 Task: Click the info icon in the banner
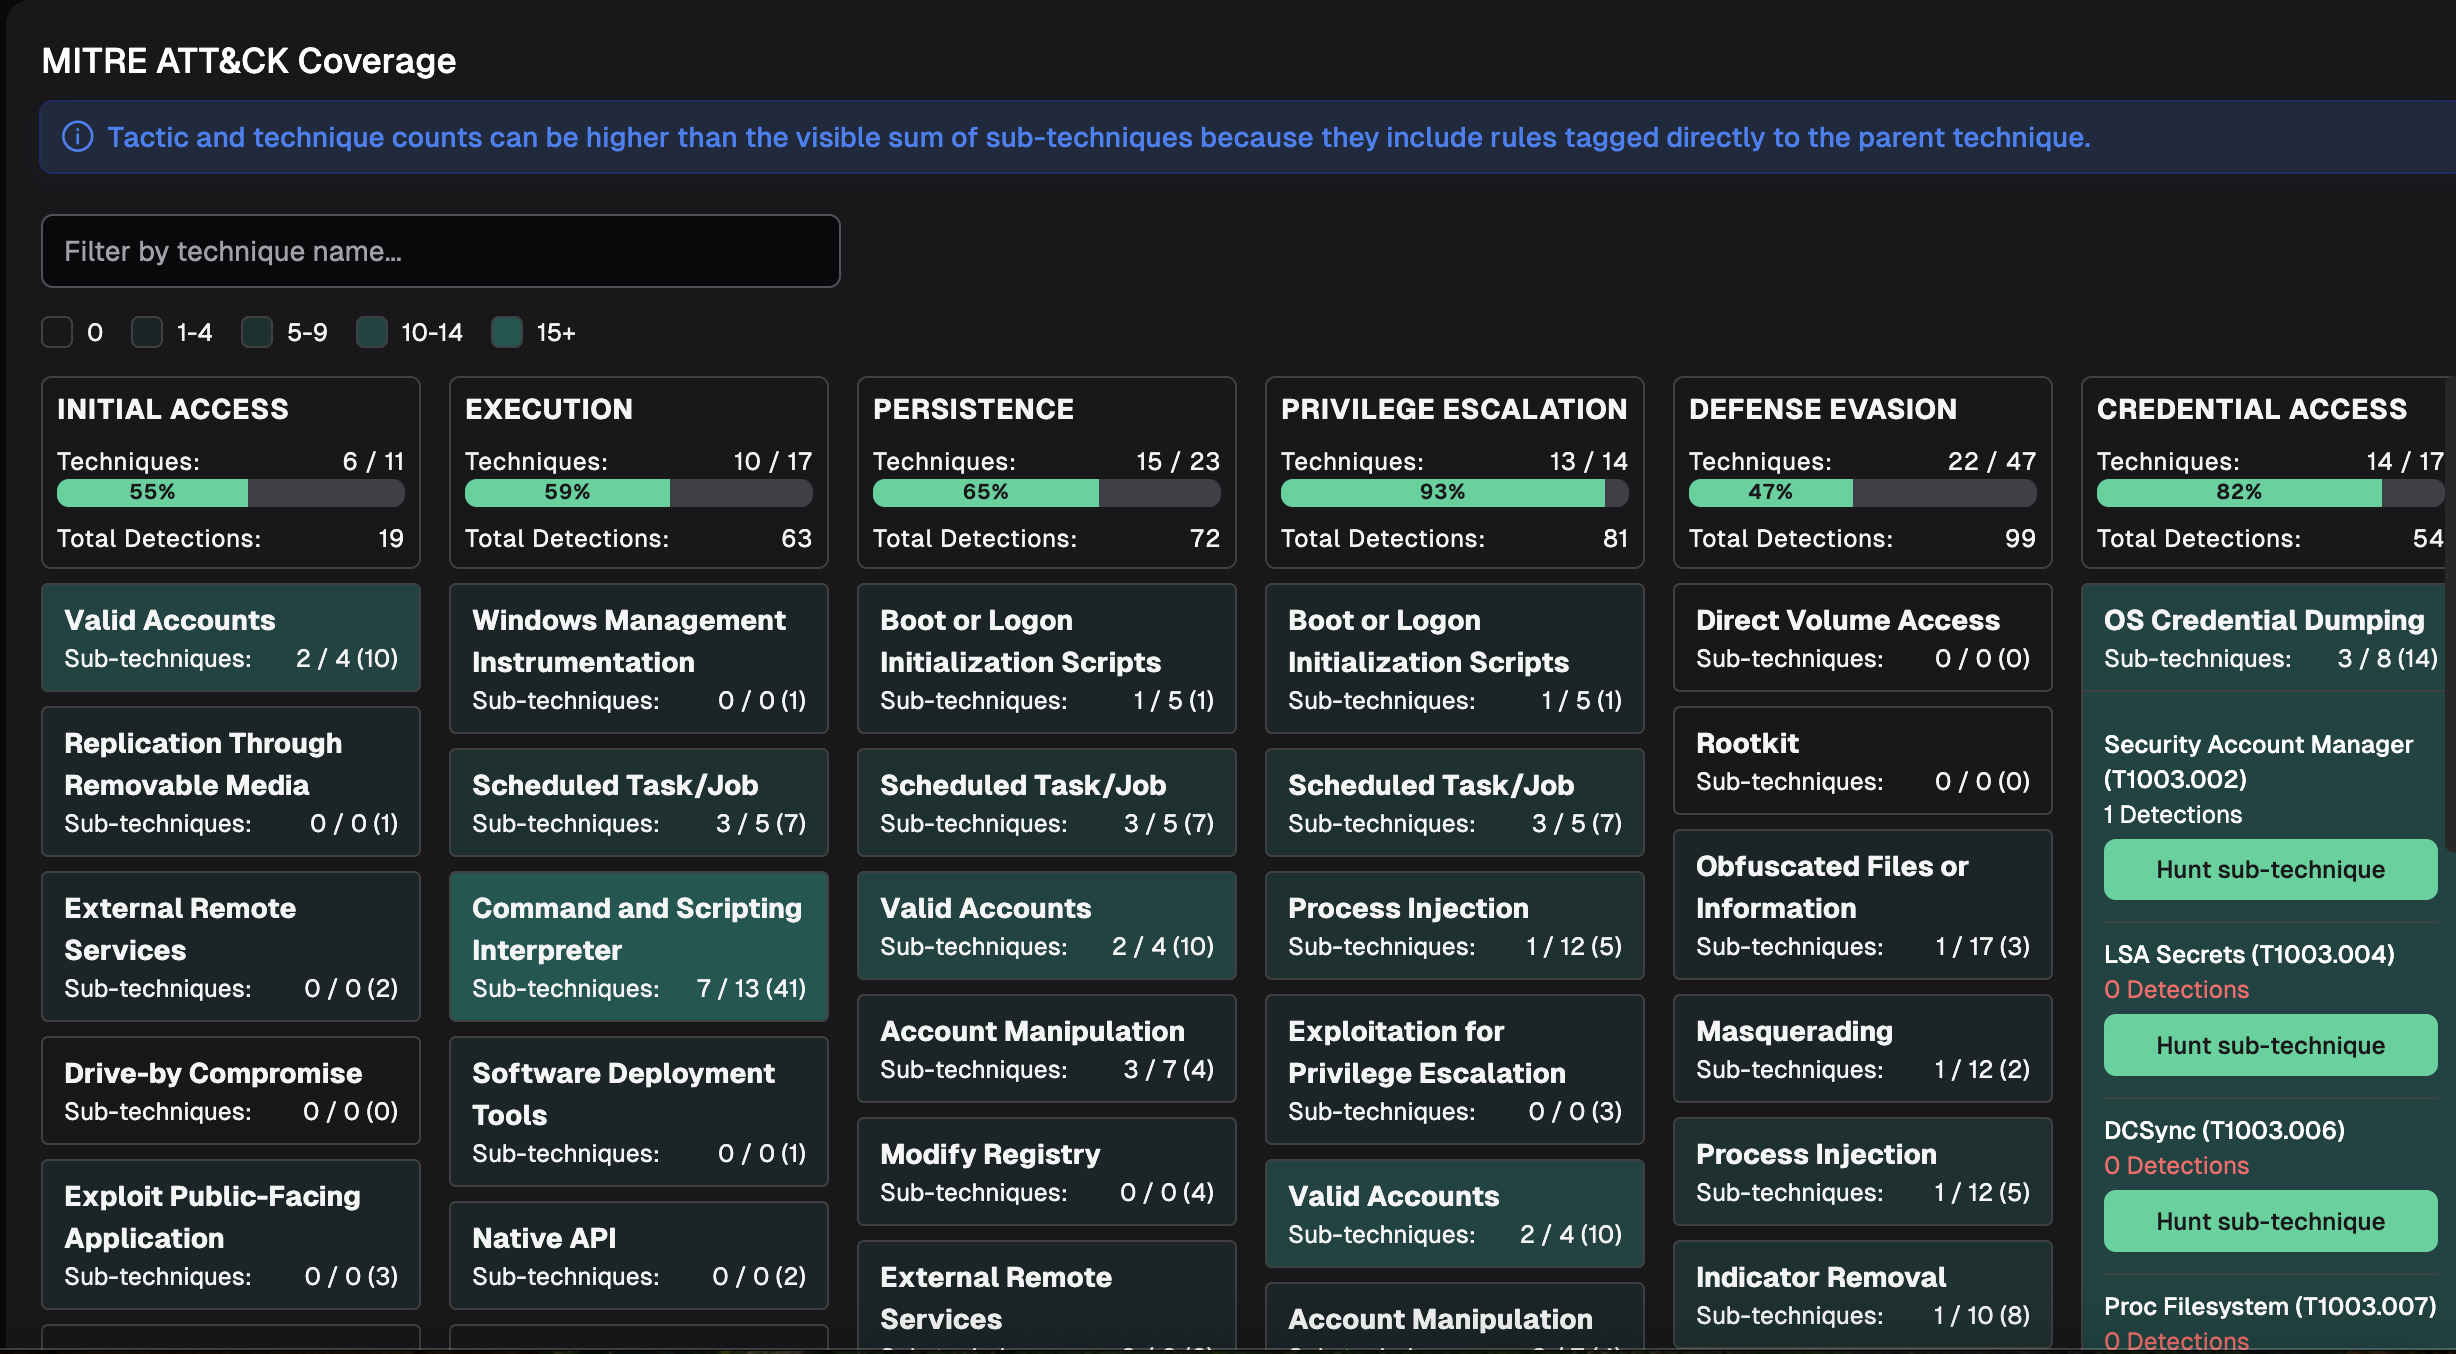78,137
